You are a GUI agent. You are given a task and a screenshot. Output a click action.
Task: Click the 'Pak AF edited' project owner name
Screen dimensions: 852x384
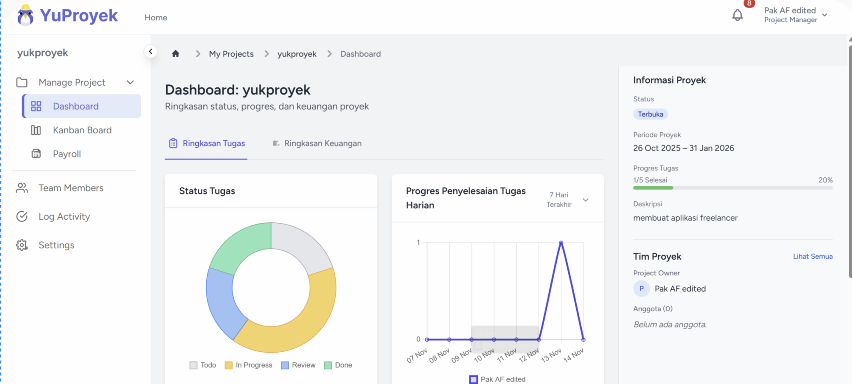point(680,289)
